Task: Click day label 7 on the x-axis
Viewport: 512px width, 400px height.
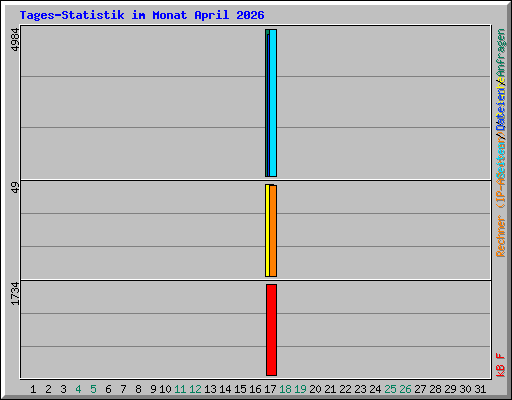Action: 123,389
